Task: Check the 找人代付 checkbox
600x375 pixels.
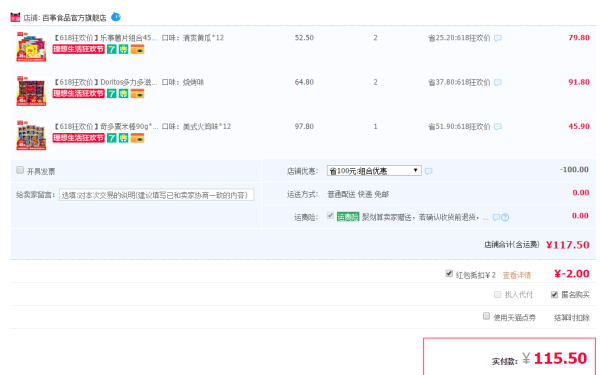Action: tap(497, 294)
